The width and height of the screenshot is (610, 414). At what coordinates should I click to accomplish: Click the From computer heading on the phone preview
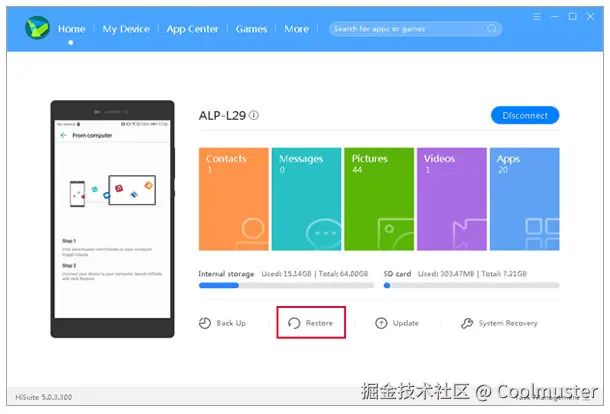(x=92, y=135)
